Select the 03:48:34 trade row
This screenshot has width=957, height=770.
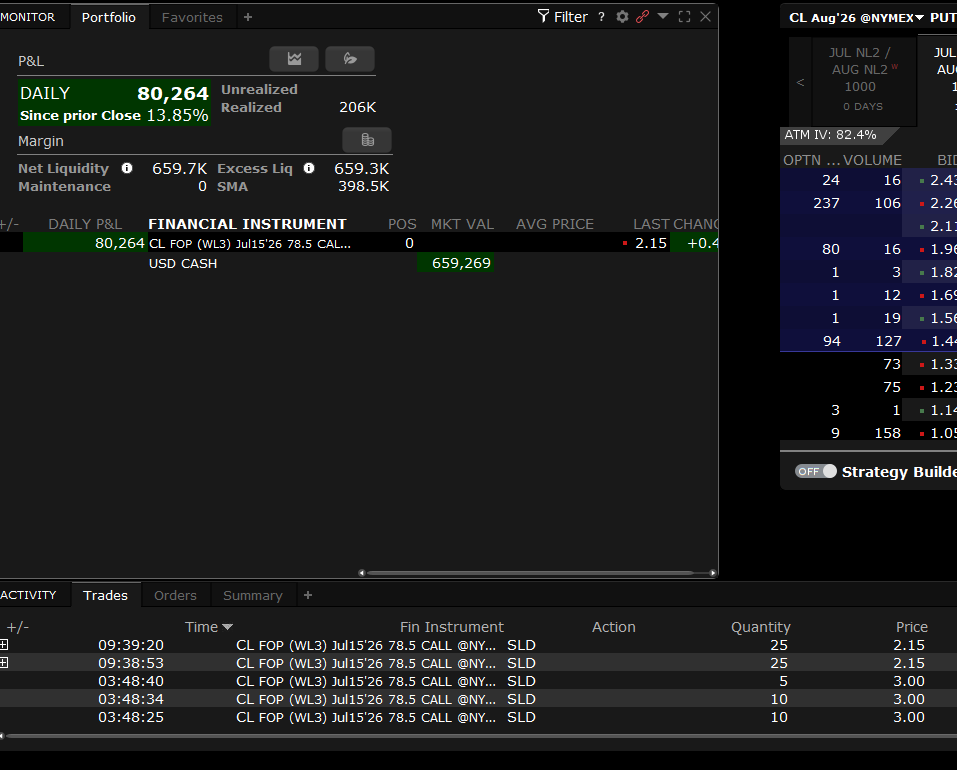(x=478, y=699)
